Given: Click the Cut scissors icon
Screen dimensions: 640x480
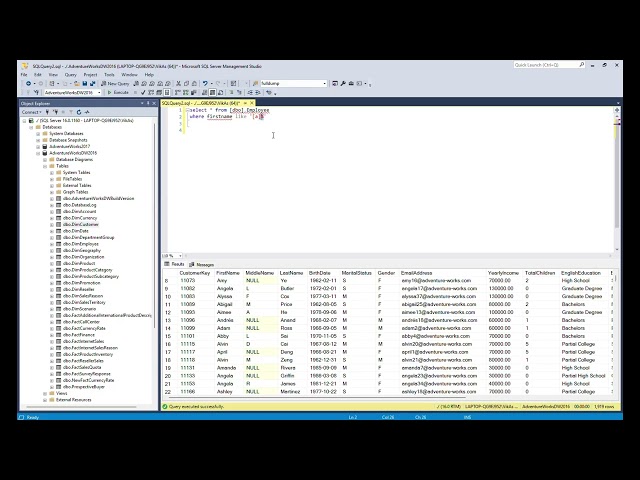Looking at the screenshot, I should click(178, 83).
